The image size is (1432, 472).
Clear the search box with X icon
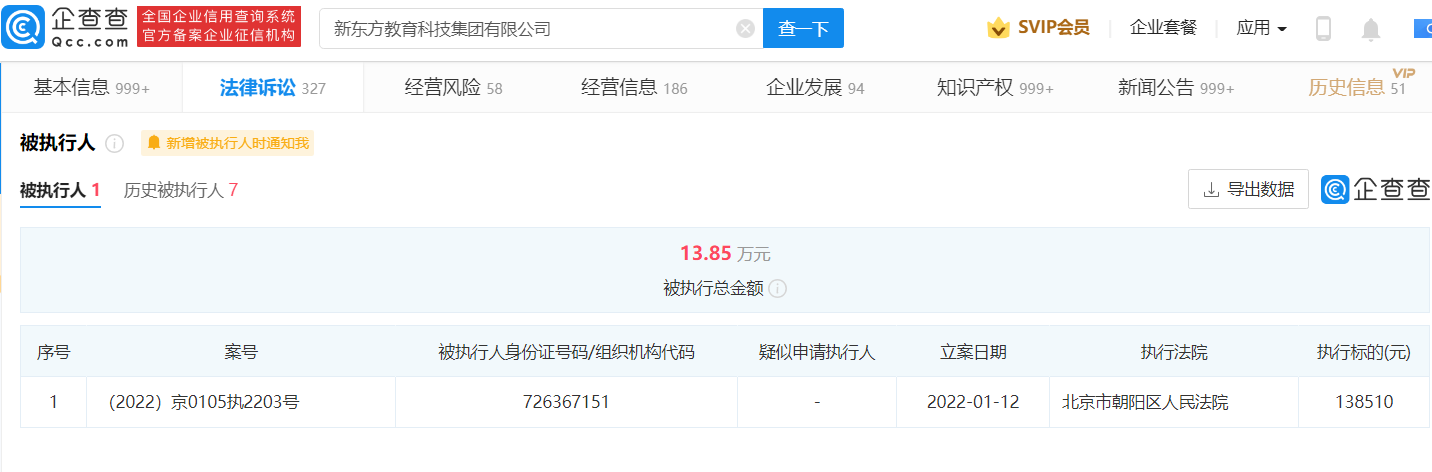pyautogui.click(x=745, y=29)
